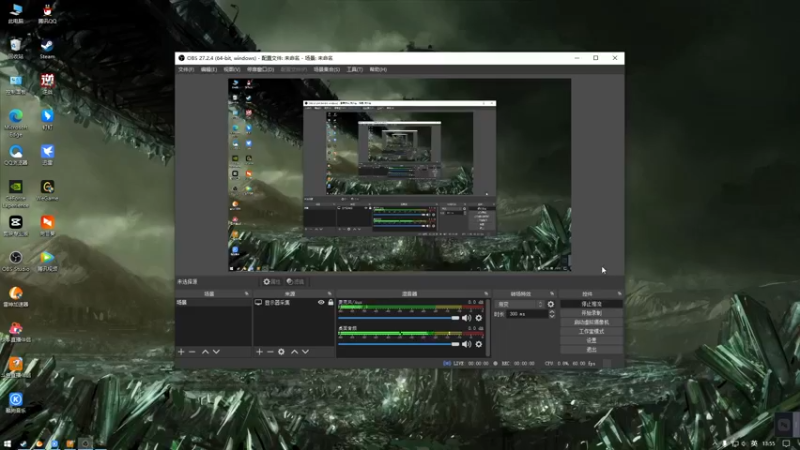
Task: Click the Exit (退出) button in Controls
Action: 591,349
